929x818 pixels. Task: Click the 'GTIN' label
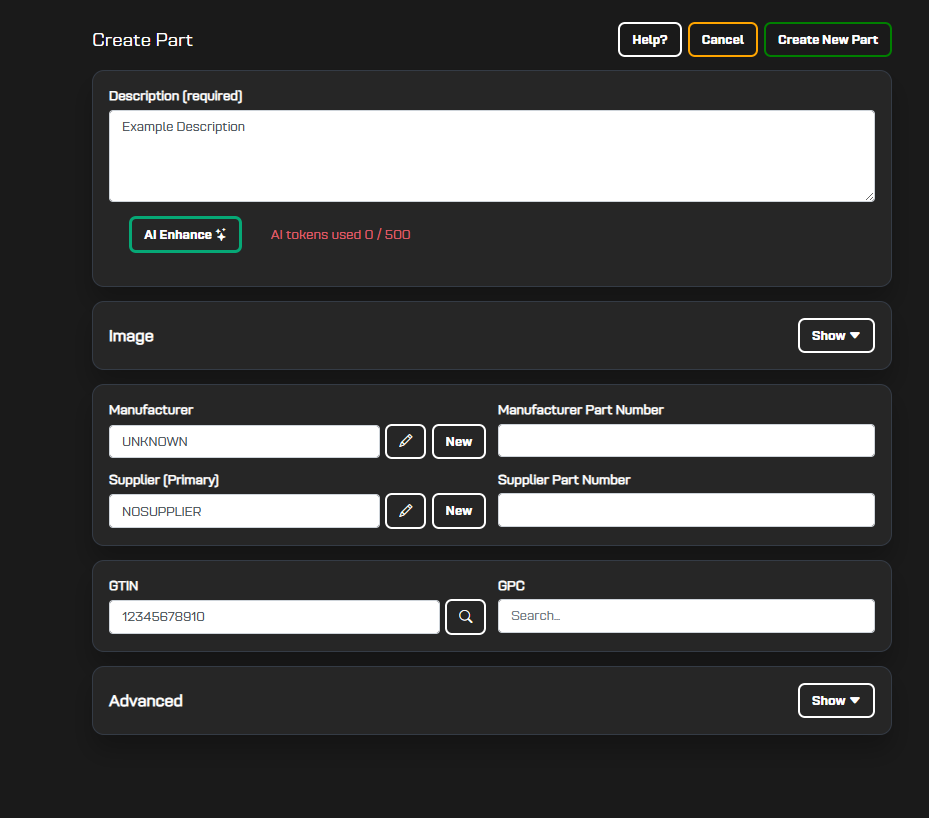pyautogui.click(x=124, y=586)
